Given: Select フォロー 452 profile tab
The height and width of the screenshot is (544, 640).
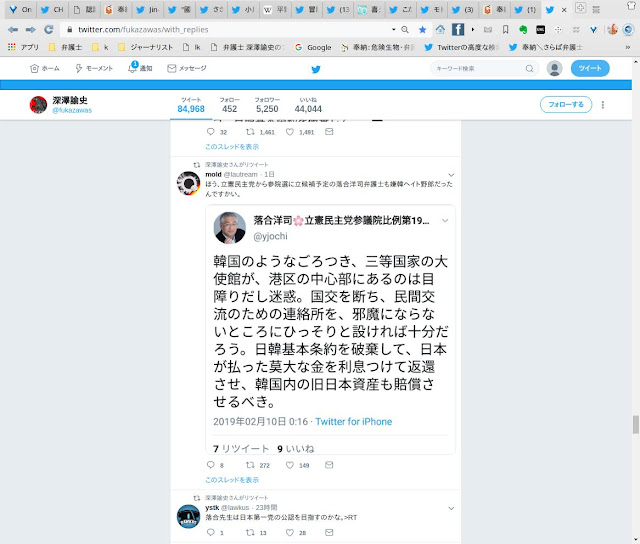Looking at the screenshot, I should click(229, 105).
